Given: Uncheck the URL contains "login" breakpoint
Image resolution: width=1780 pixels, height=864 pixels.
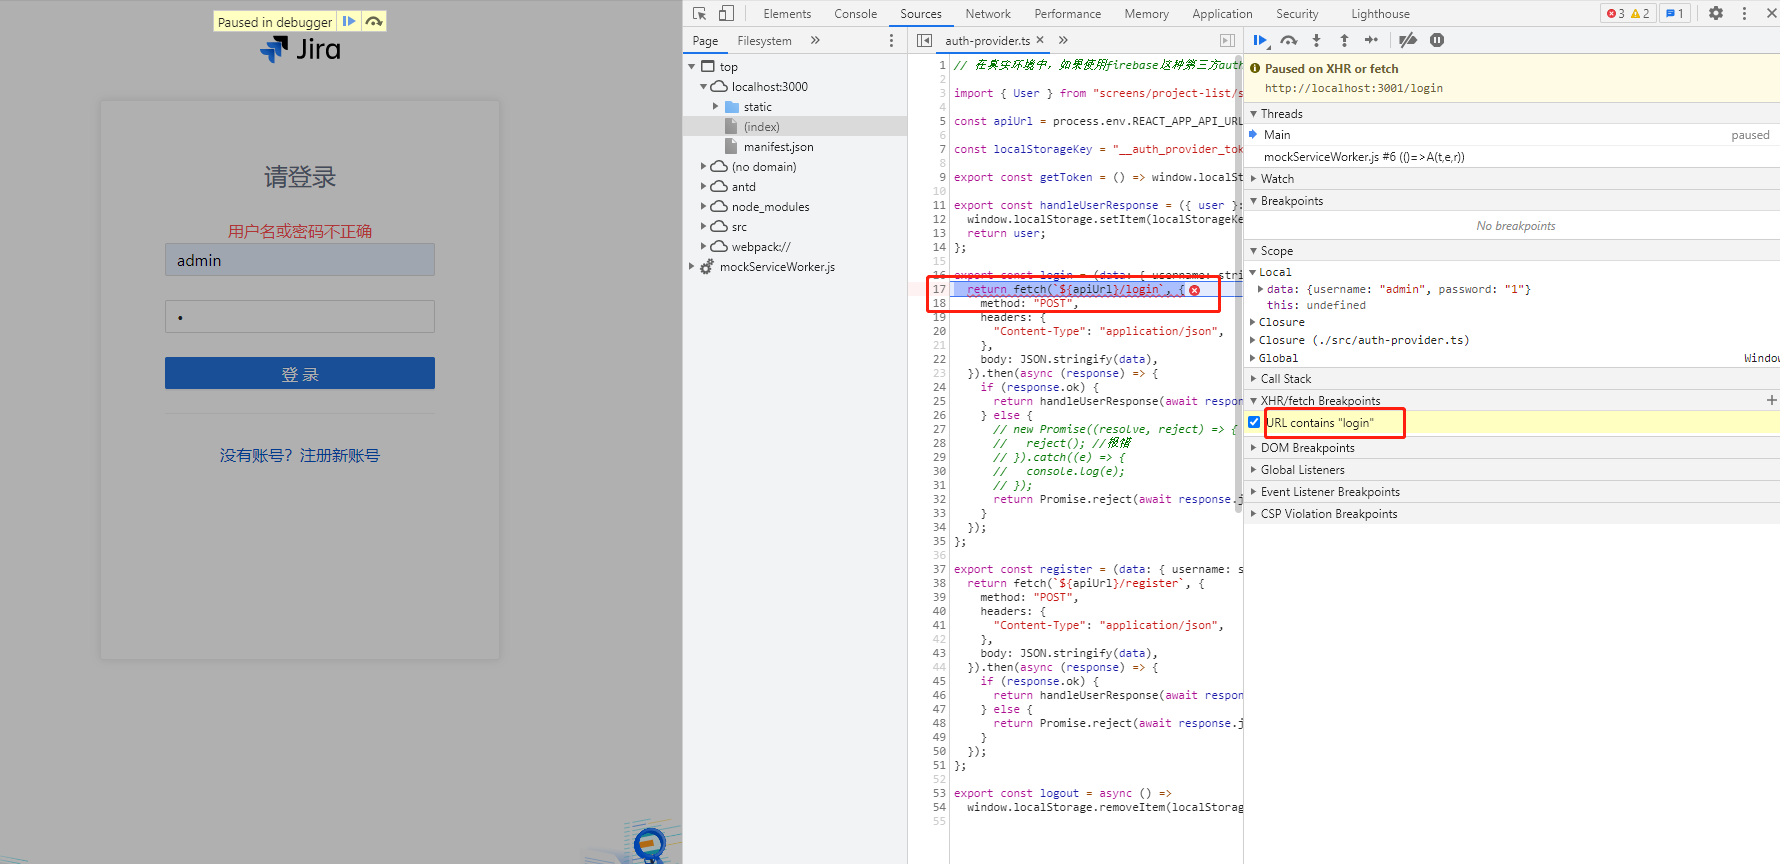Looking at the screenshot, I should pyautogui.click(x=1254, y=422).
